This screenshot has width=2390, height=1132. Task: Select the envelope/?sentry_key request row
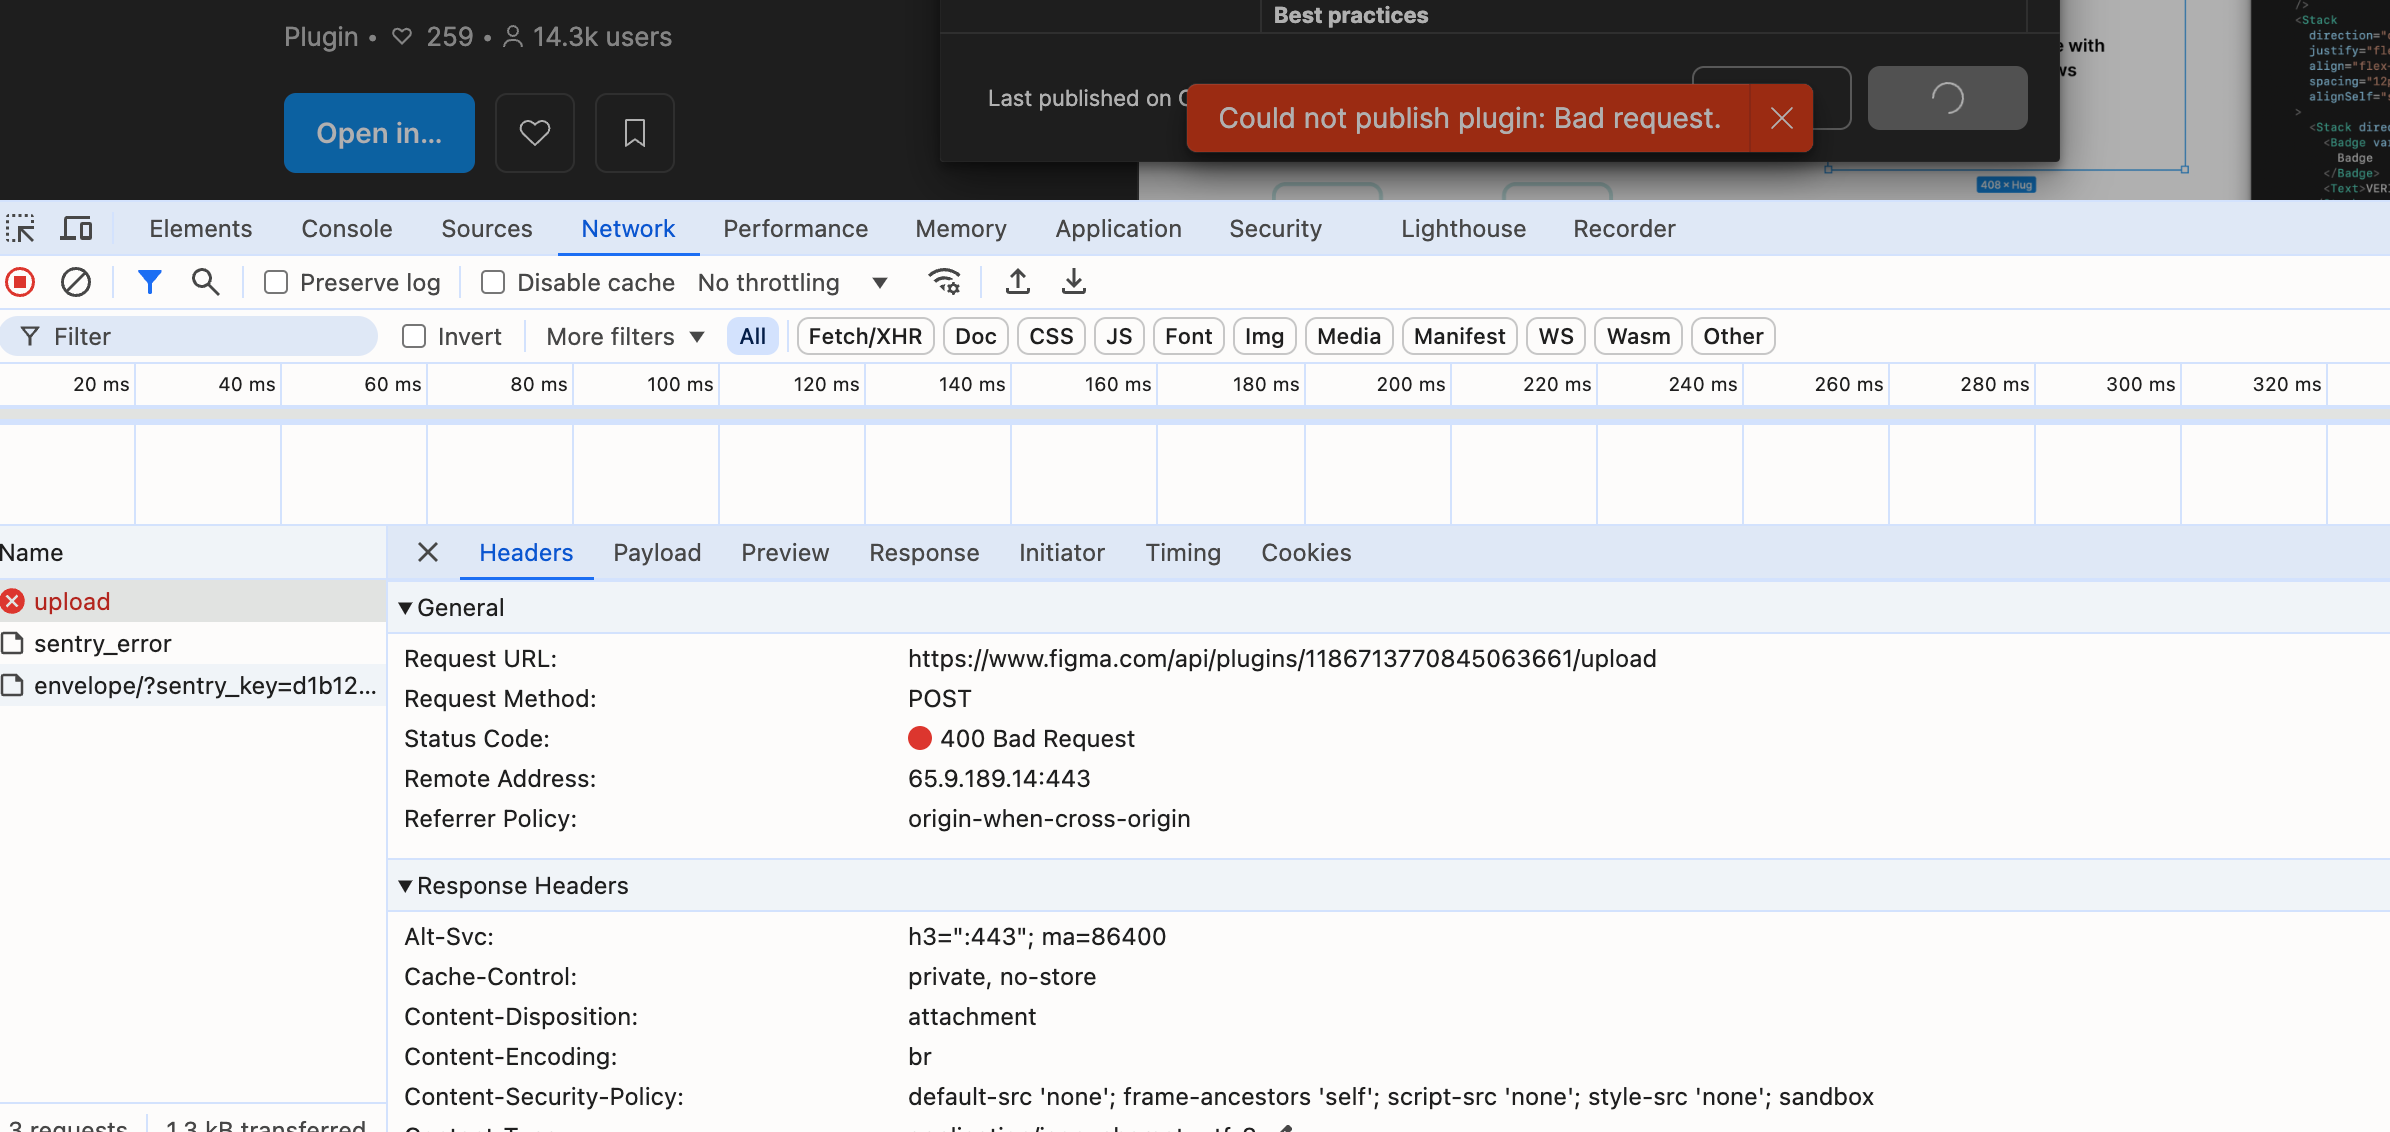(193, 686)
